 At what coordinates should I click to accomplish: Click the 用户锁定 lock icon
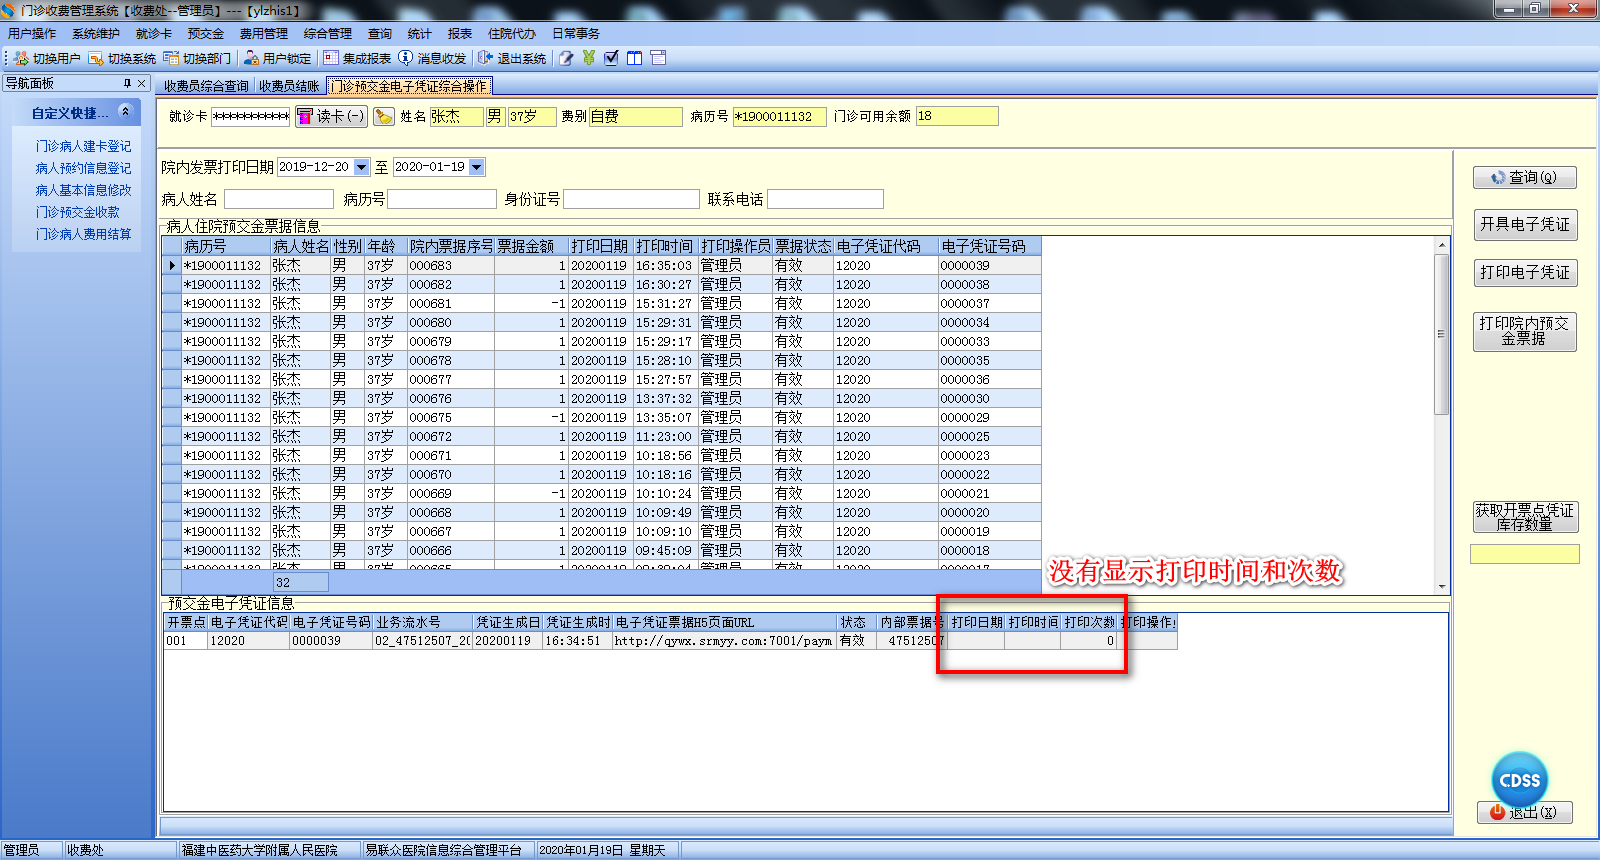coord(252,58)
